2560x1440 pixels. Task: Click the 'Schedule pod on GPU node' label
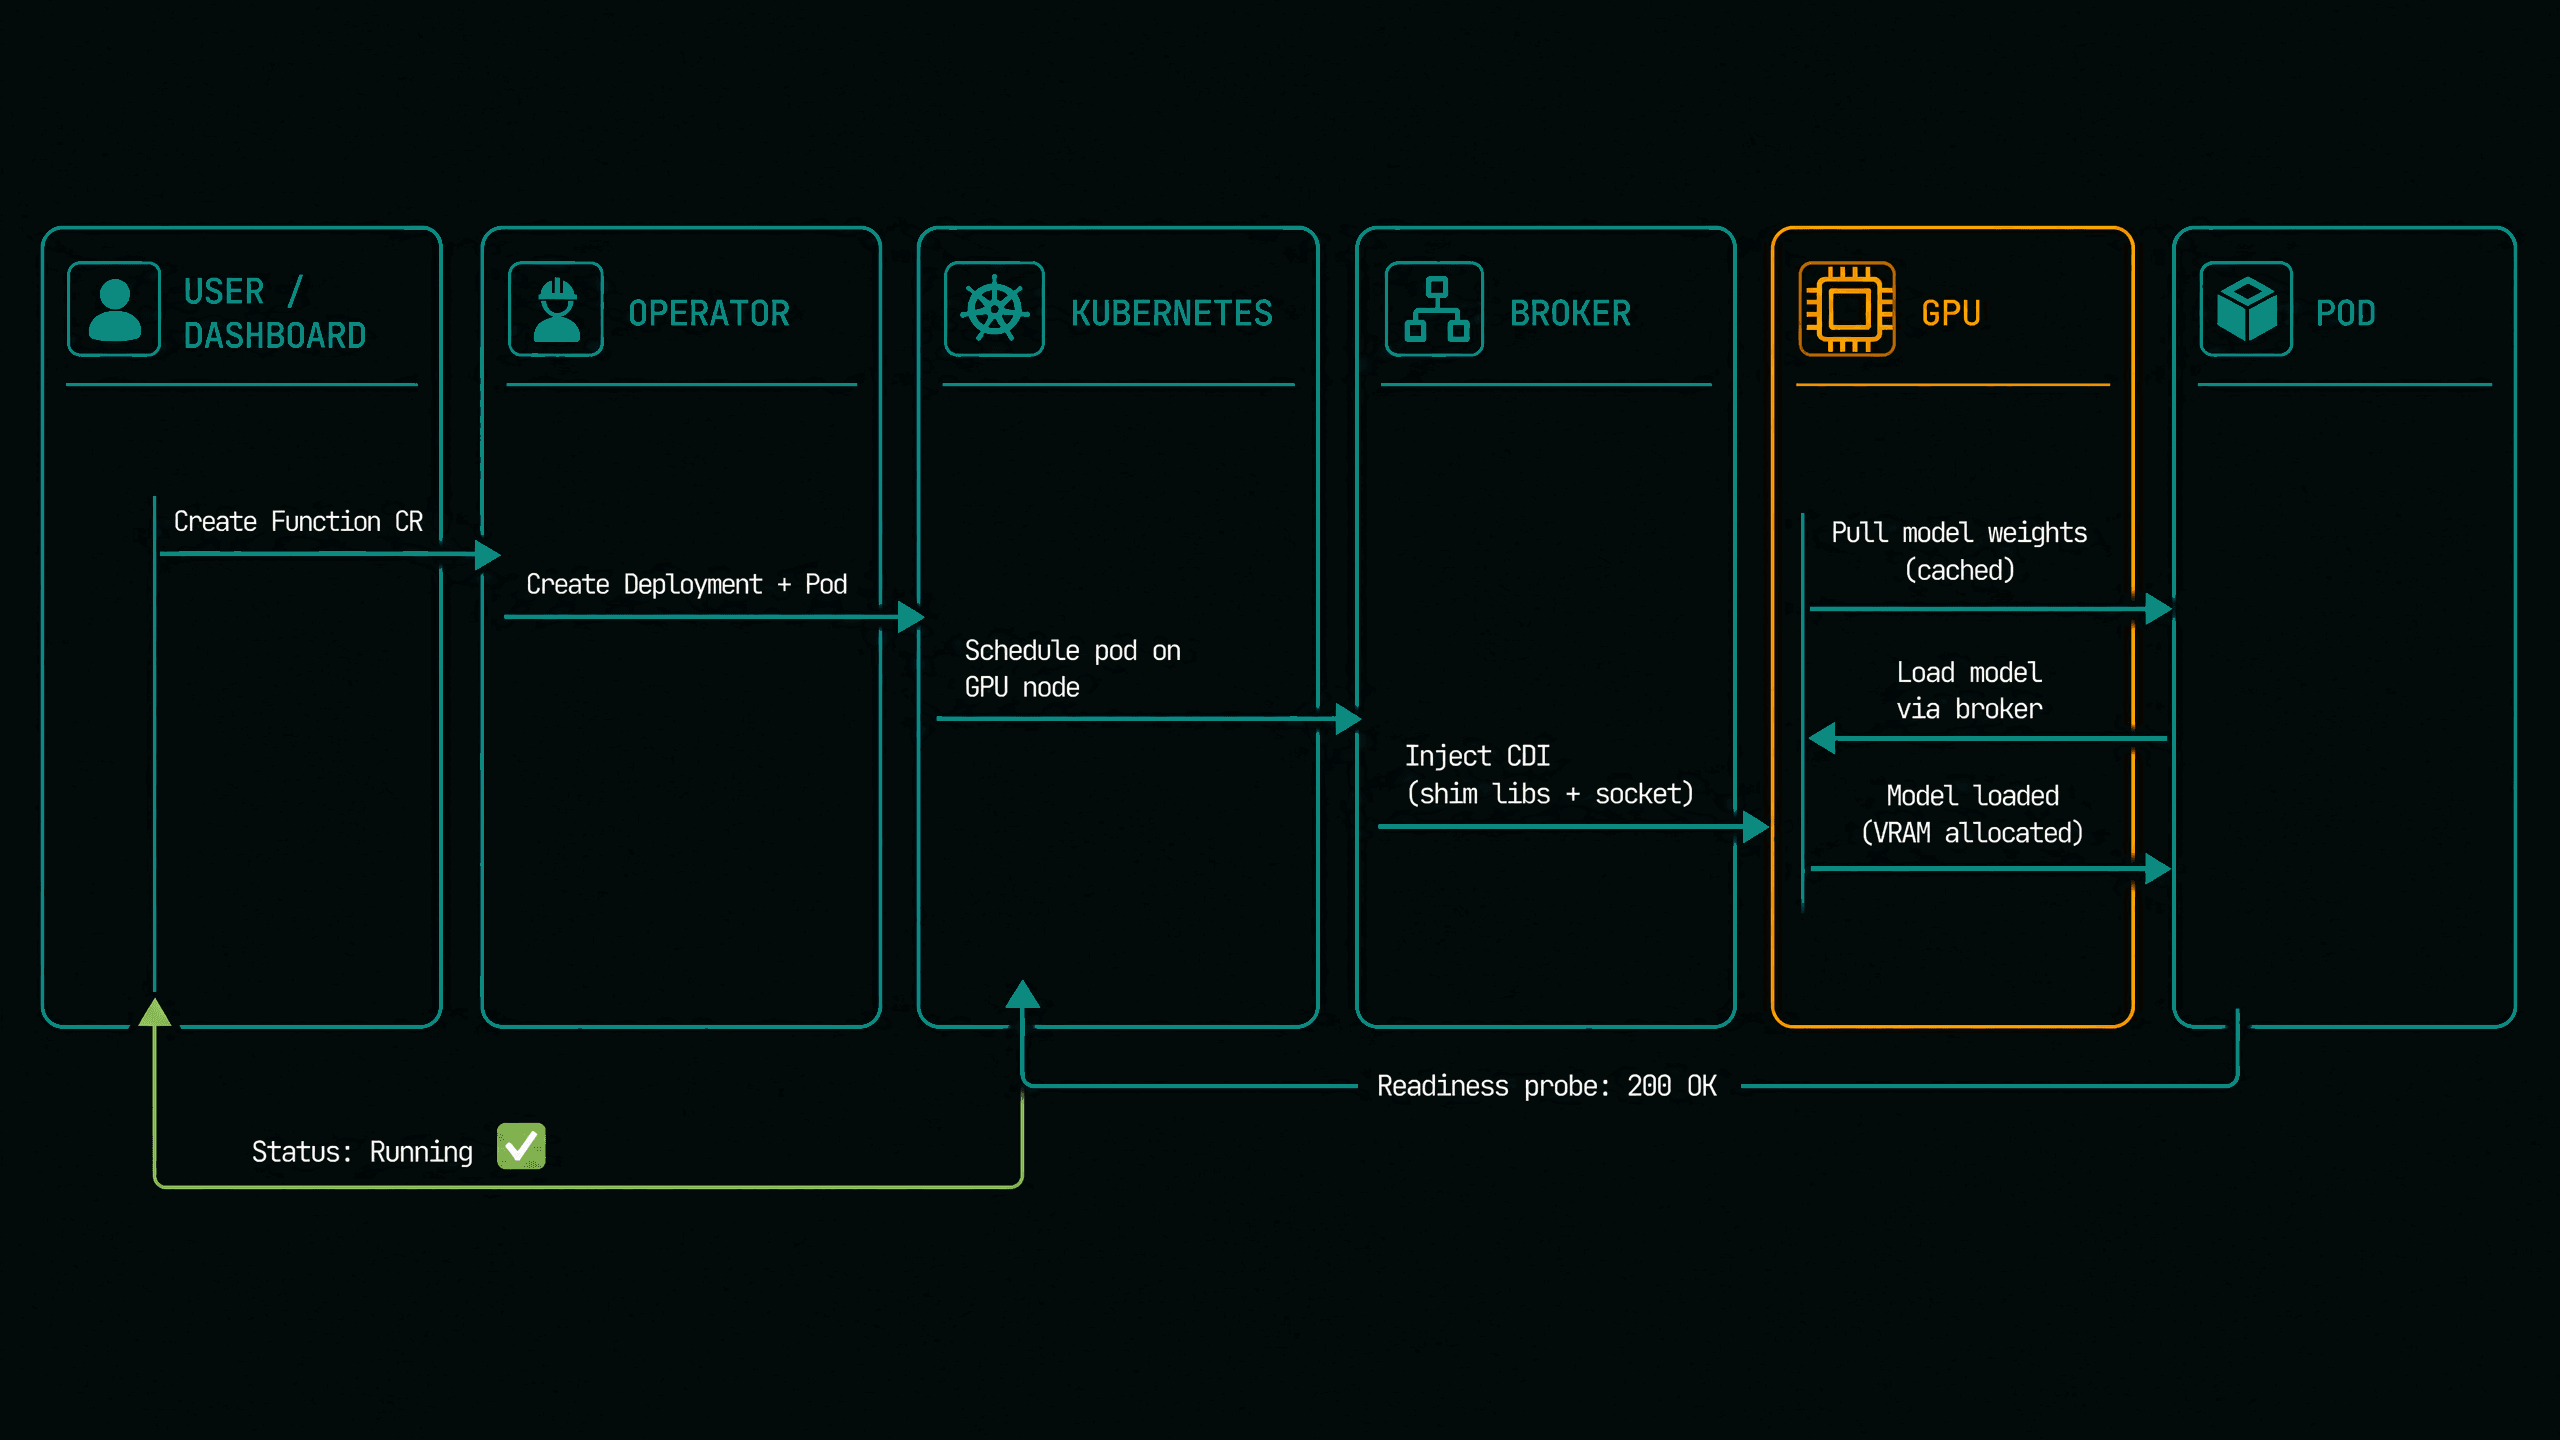click(1072, 668)
